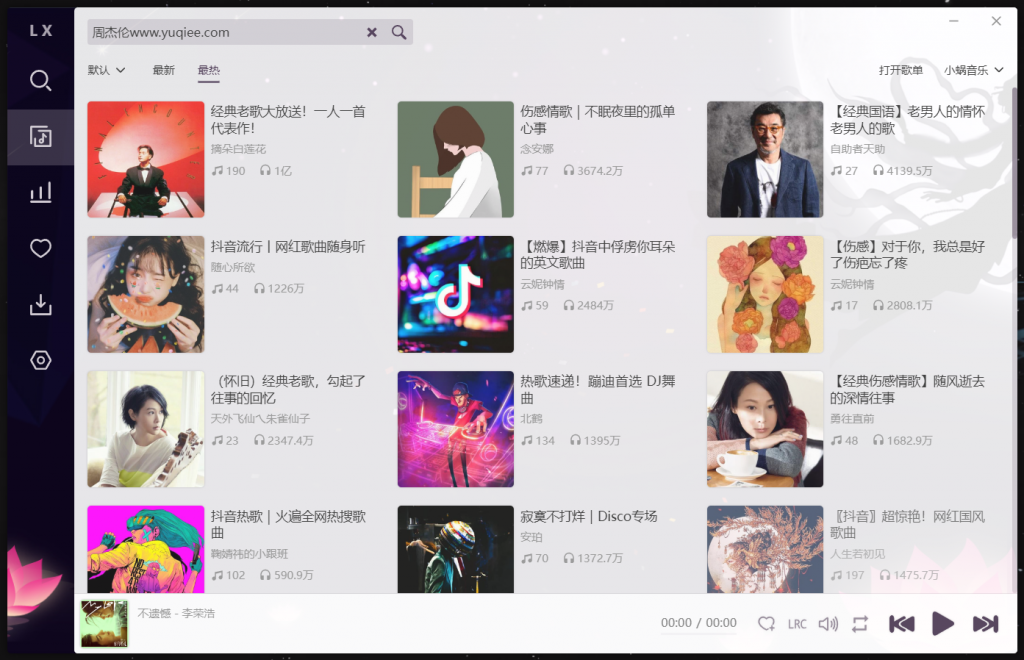Open settings via the gear icon
Image resolution: width=1024 pixels, height=660 pixels.
(x=40, y=360)
